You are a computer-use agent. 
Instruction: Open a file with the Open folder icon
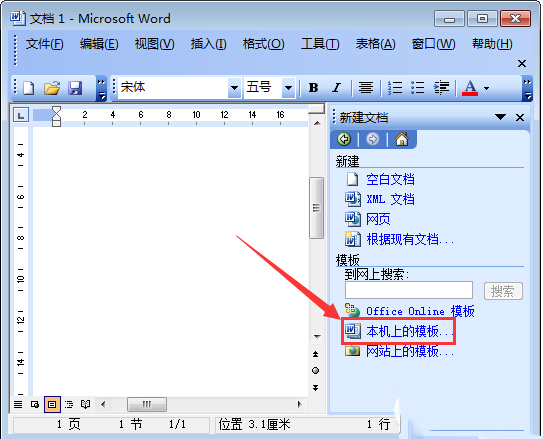(52, 88)
